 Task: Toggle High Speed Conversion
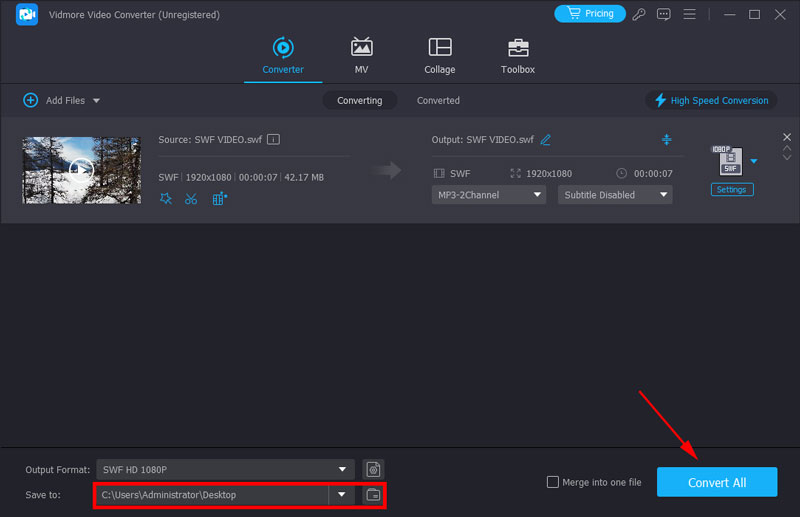coord(711,100)
